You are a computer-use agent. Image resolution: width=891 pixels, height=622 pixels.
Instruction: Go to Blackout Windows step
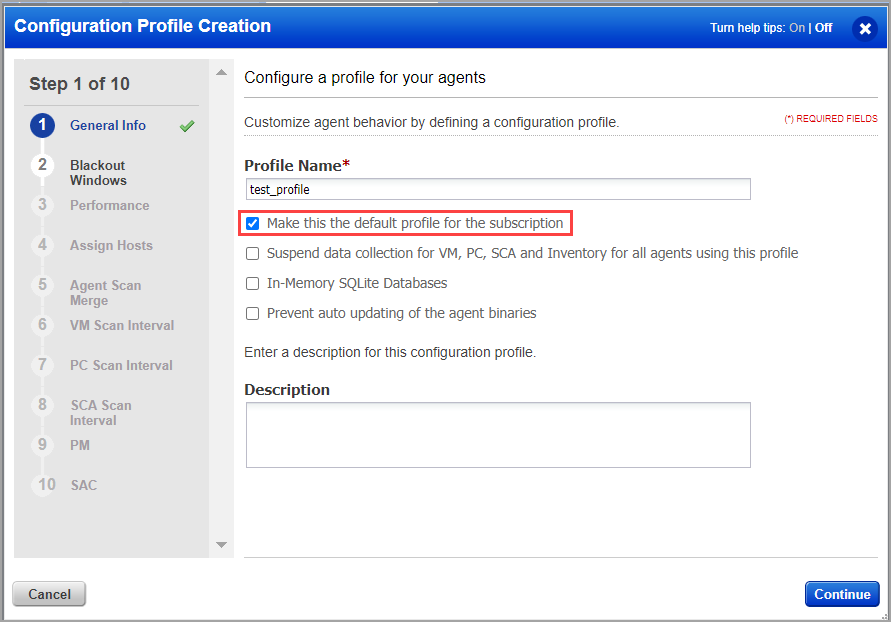click(x=98, y=172)
